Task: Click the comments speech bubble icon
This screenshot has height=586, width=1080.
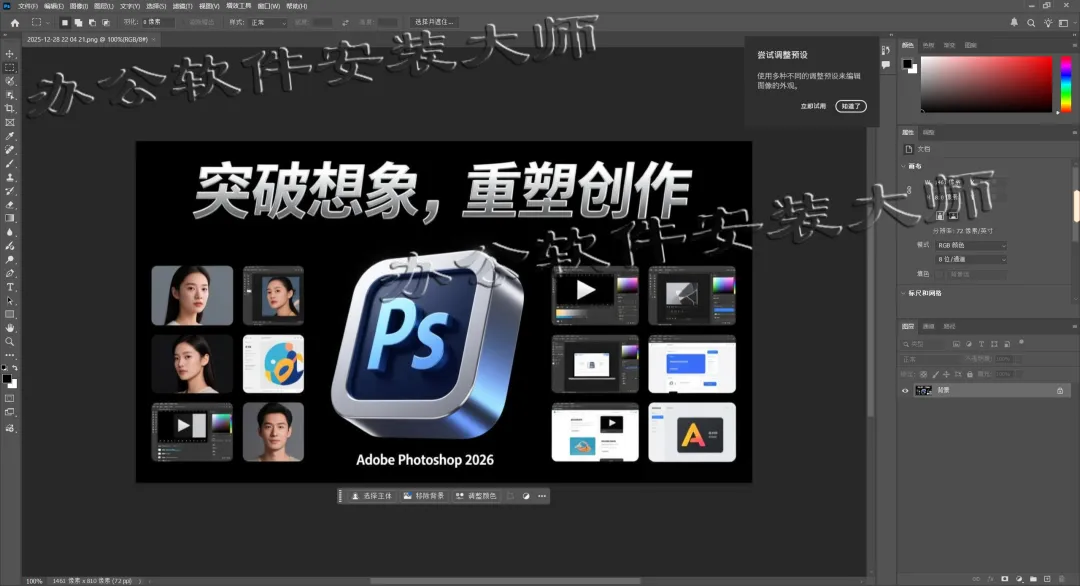Action: pos(886,65)
